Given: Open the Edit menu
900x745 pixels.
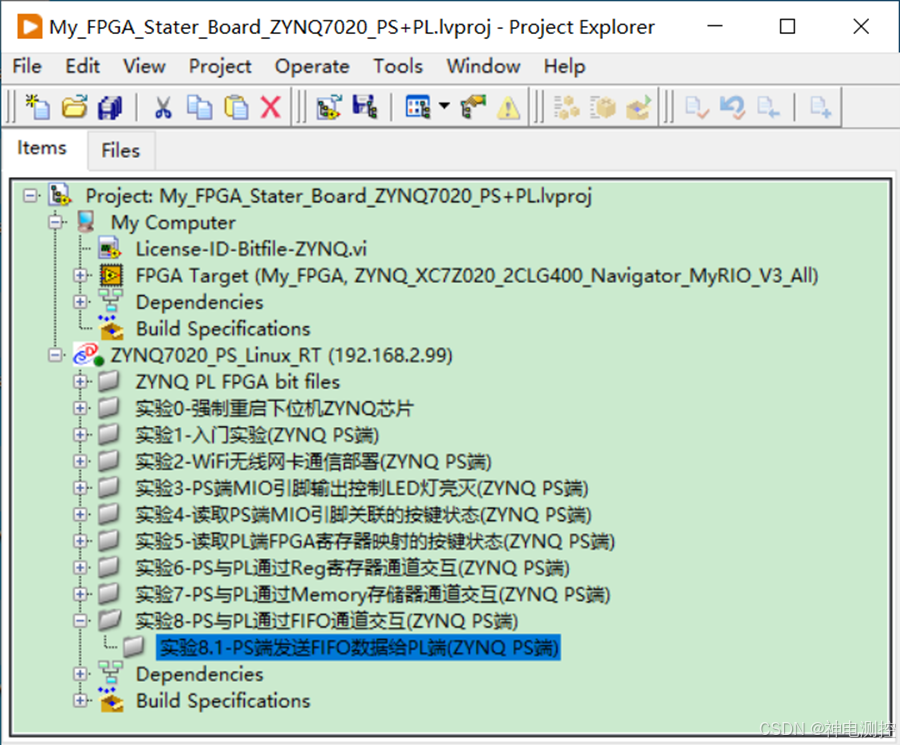Looking at the screenshot, I should [x=83, y=66].
